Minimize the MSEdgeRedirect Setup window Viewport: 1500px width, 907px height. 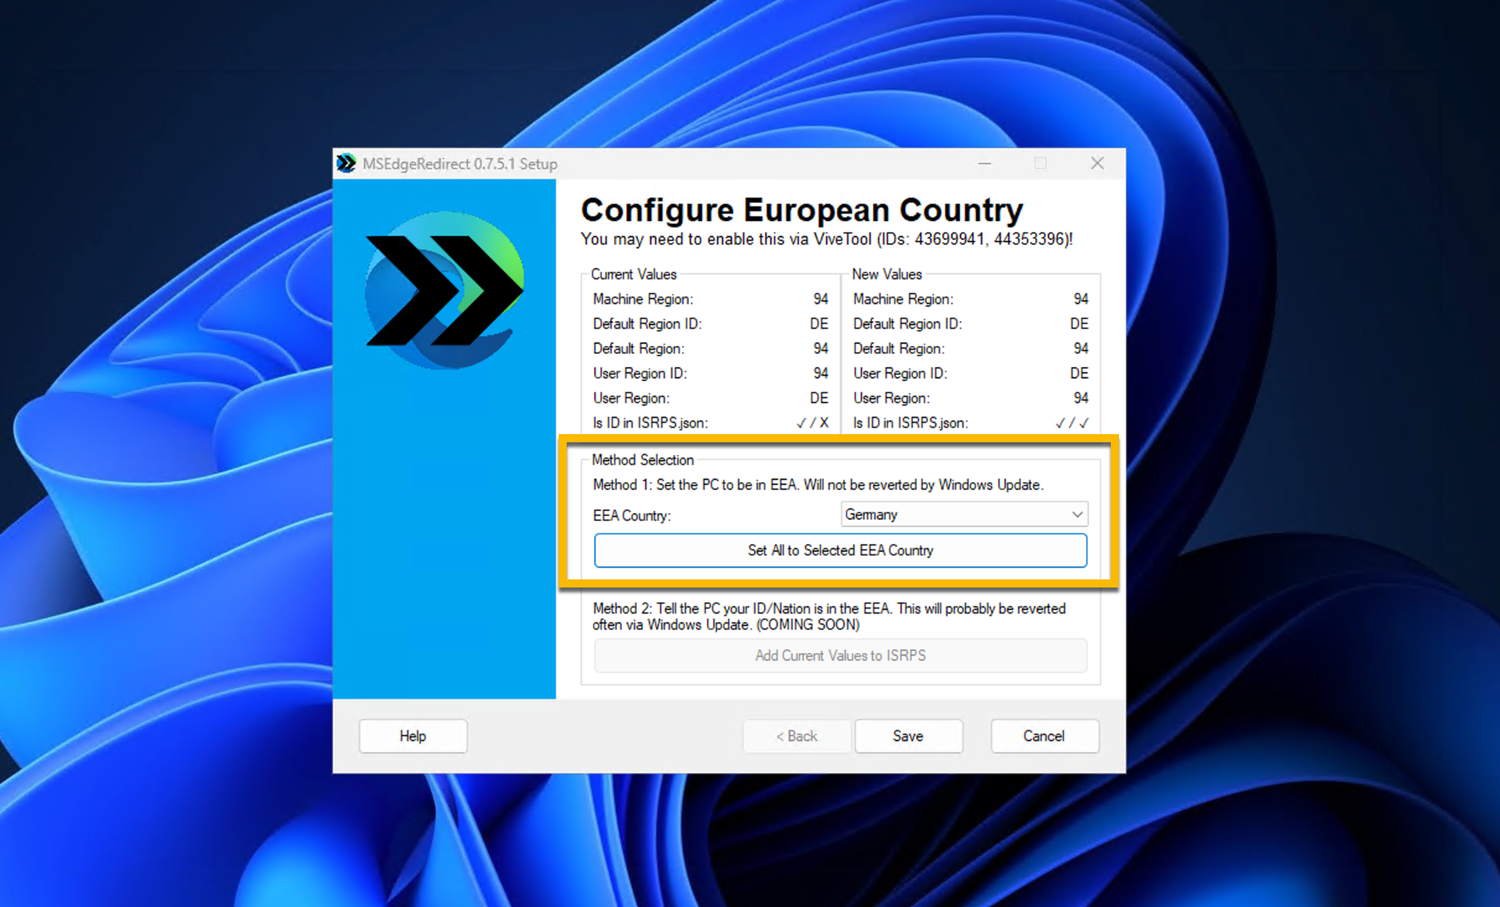pos(985,163)
